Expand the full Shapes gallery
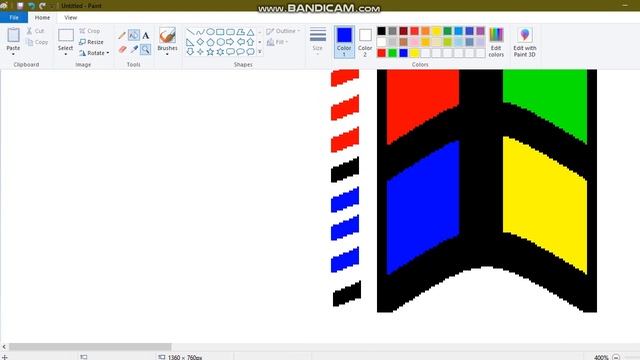This screenshot has width=640, height=360. click(x=260, y=52)
